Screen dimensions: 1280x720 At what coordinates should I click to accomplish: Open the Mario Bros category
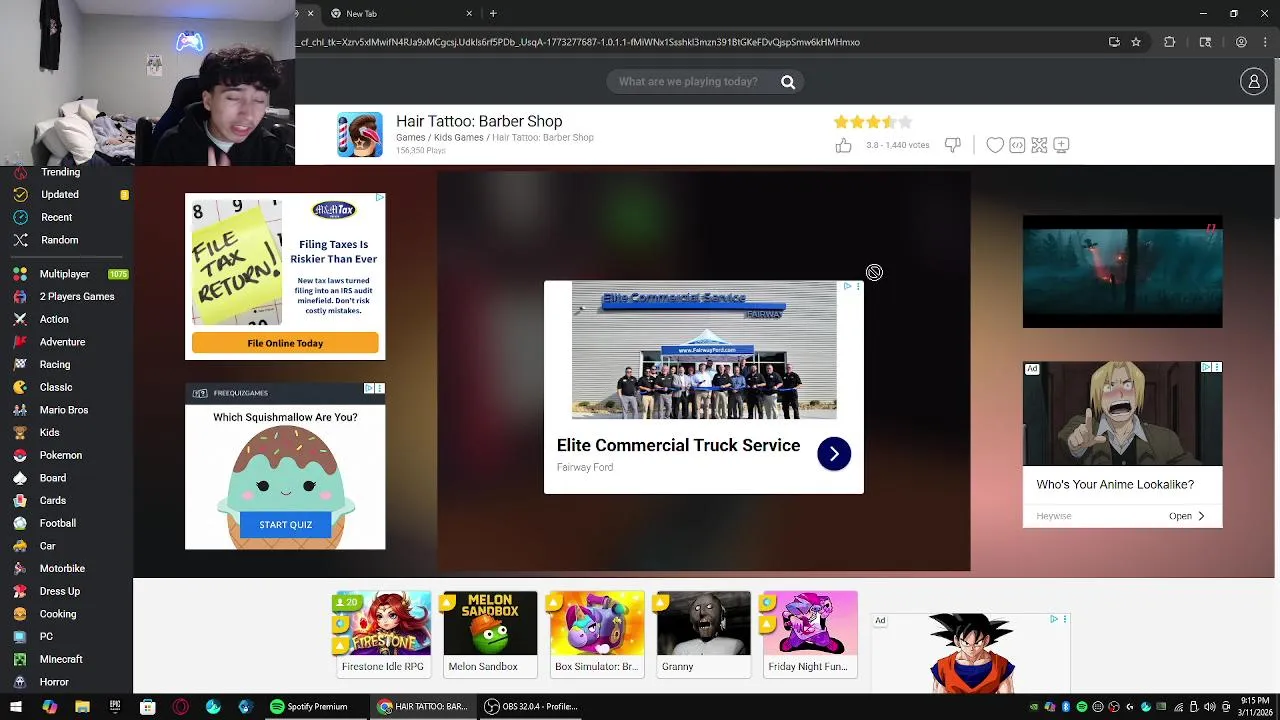point(66,410)
